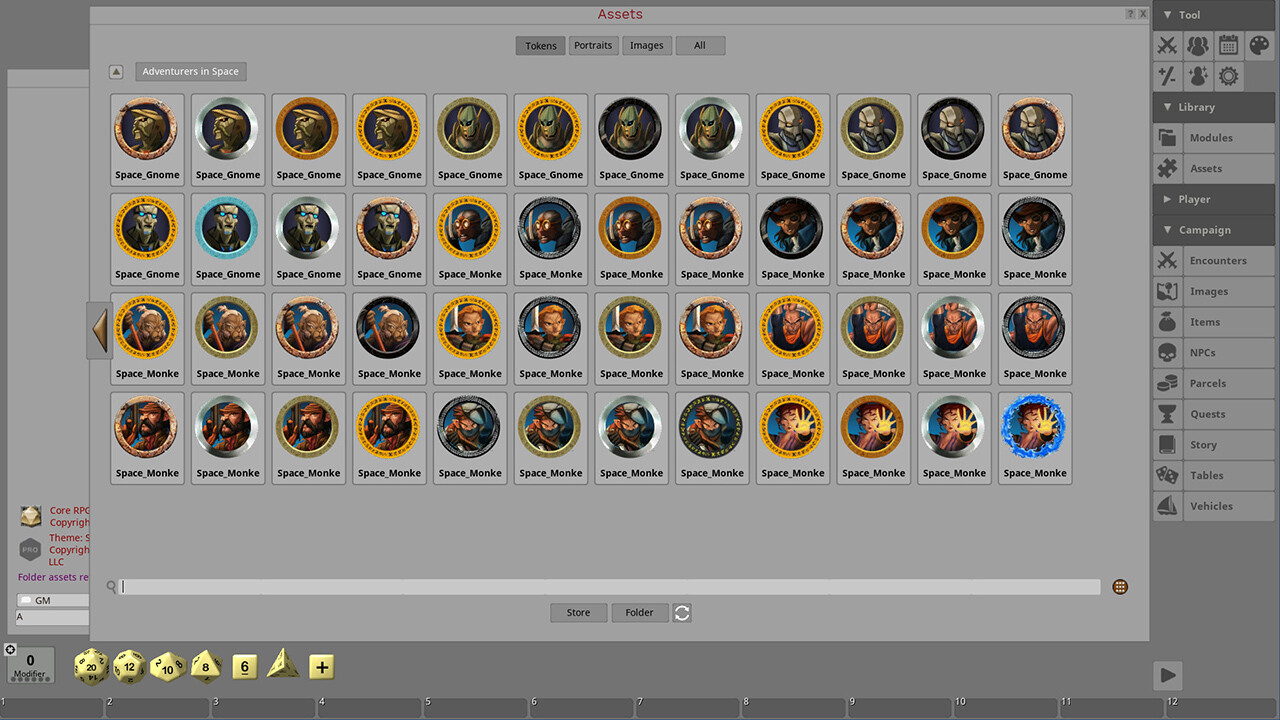The height and width of the screenshot is (720, 1280).
Task: Select the Party Sheet group icon
Action: click(x=1197, y=45)
